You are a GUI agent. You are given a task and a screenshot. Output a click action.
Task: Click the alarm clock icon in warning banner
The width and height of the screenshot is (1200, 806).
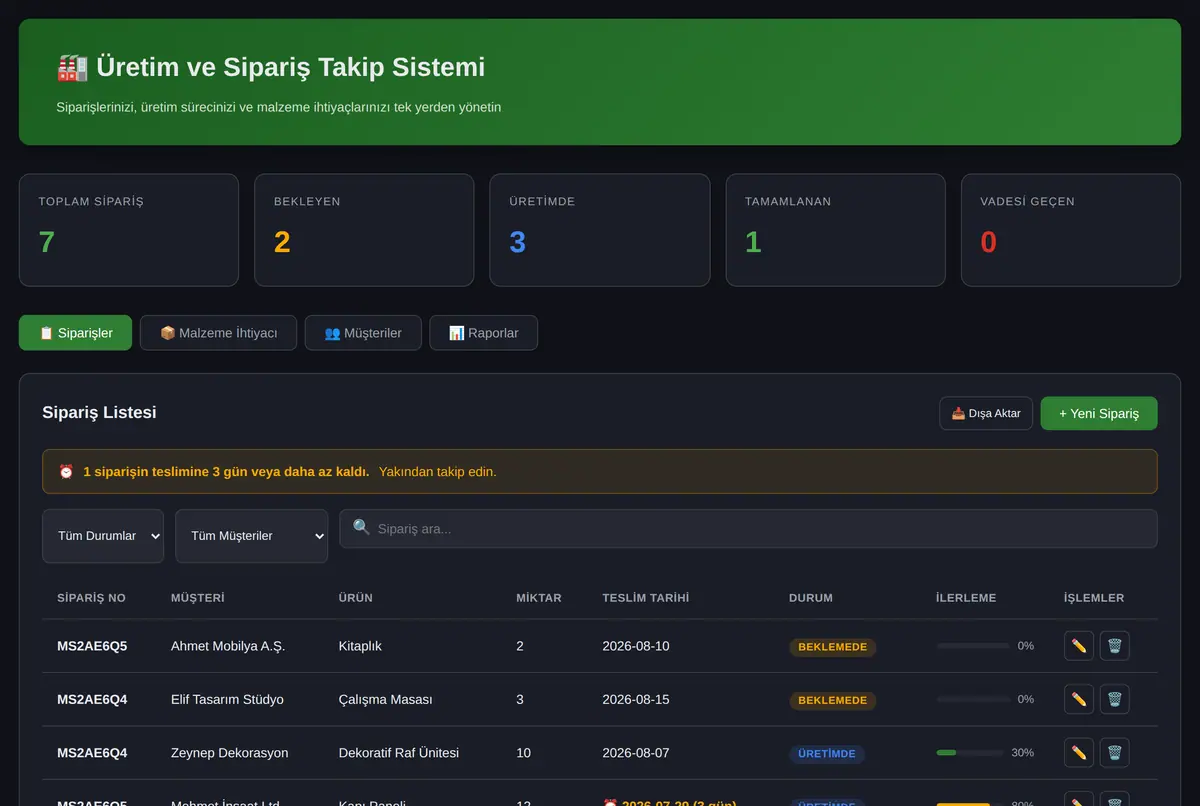(x=66, y=471)
